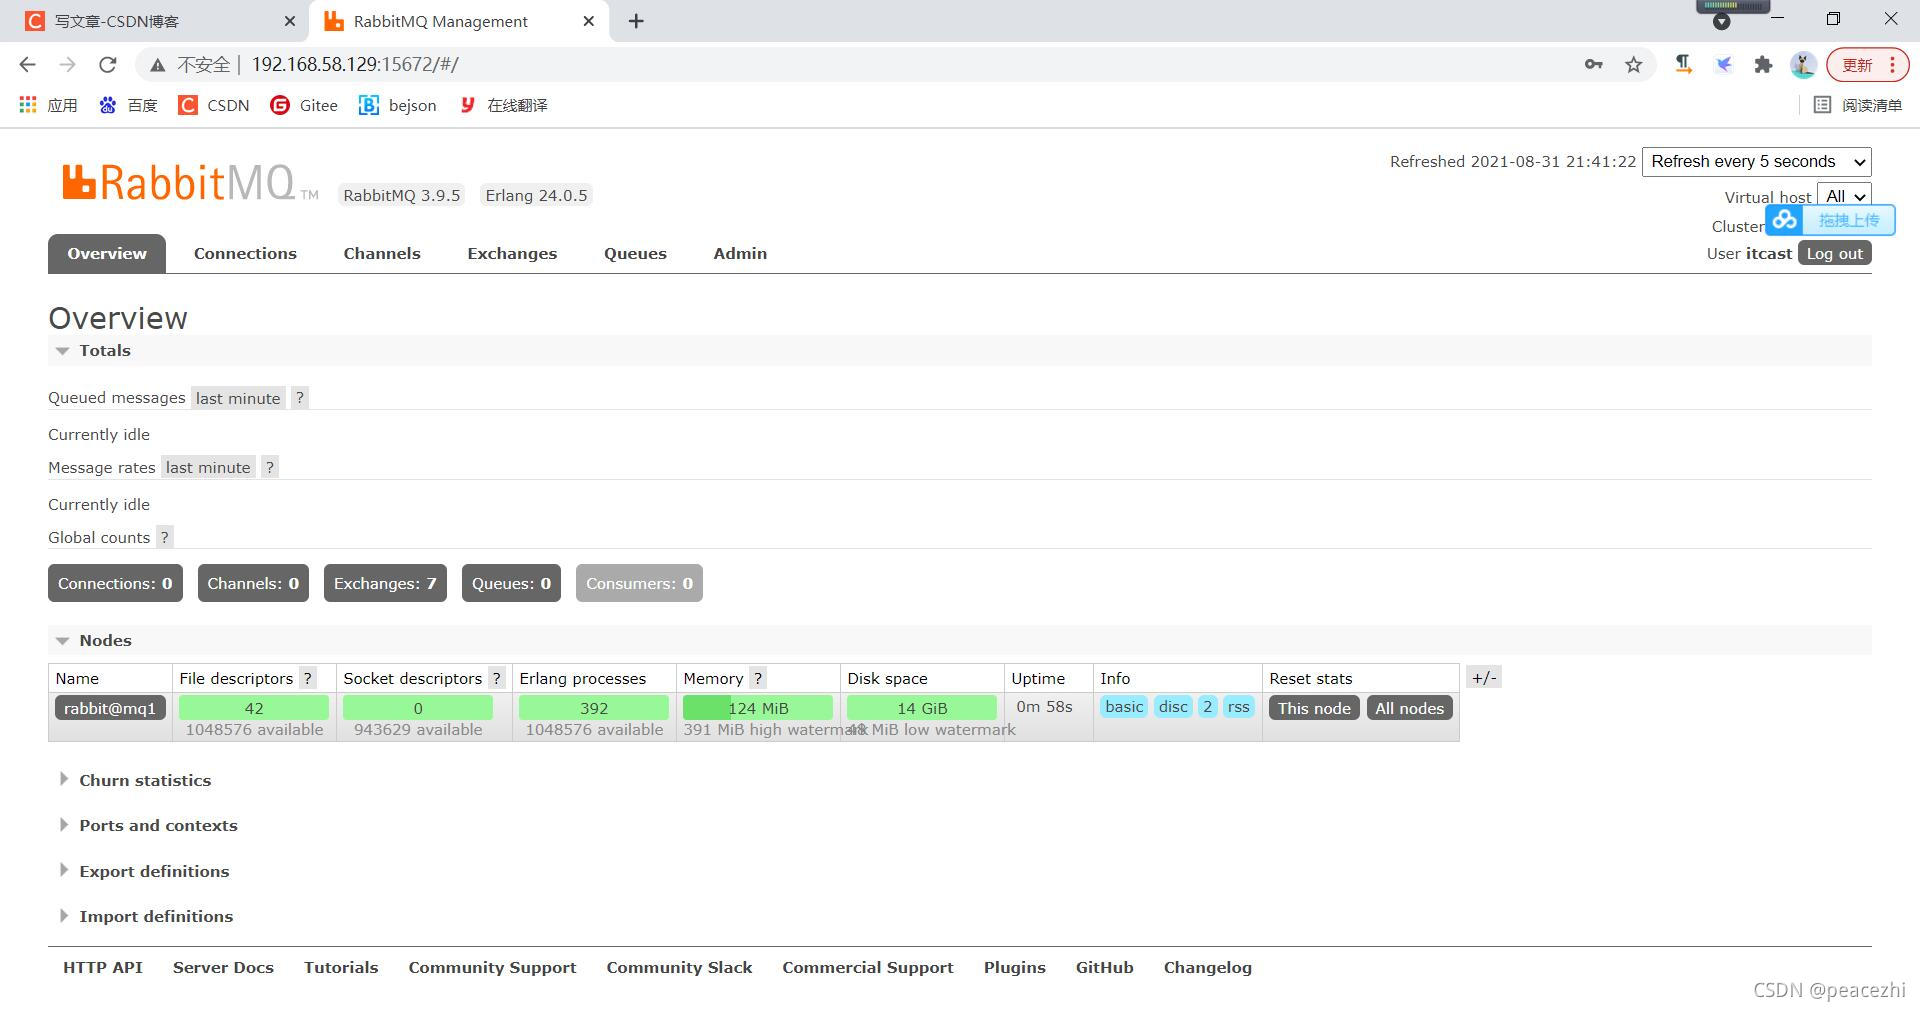Switch to the Channels tab
The image size is (1920, 1011).
tap(382, 254)
